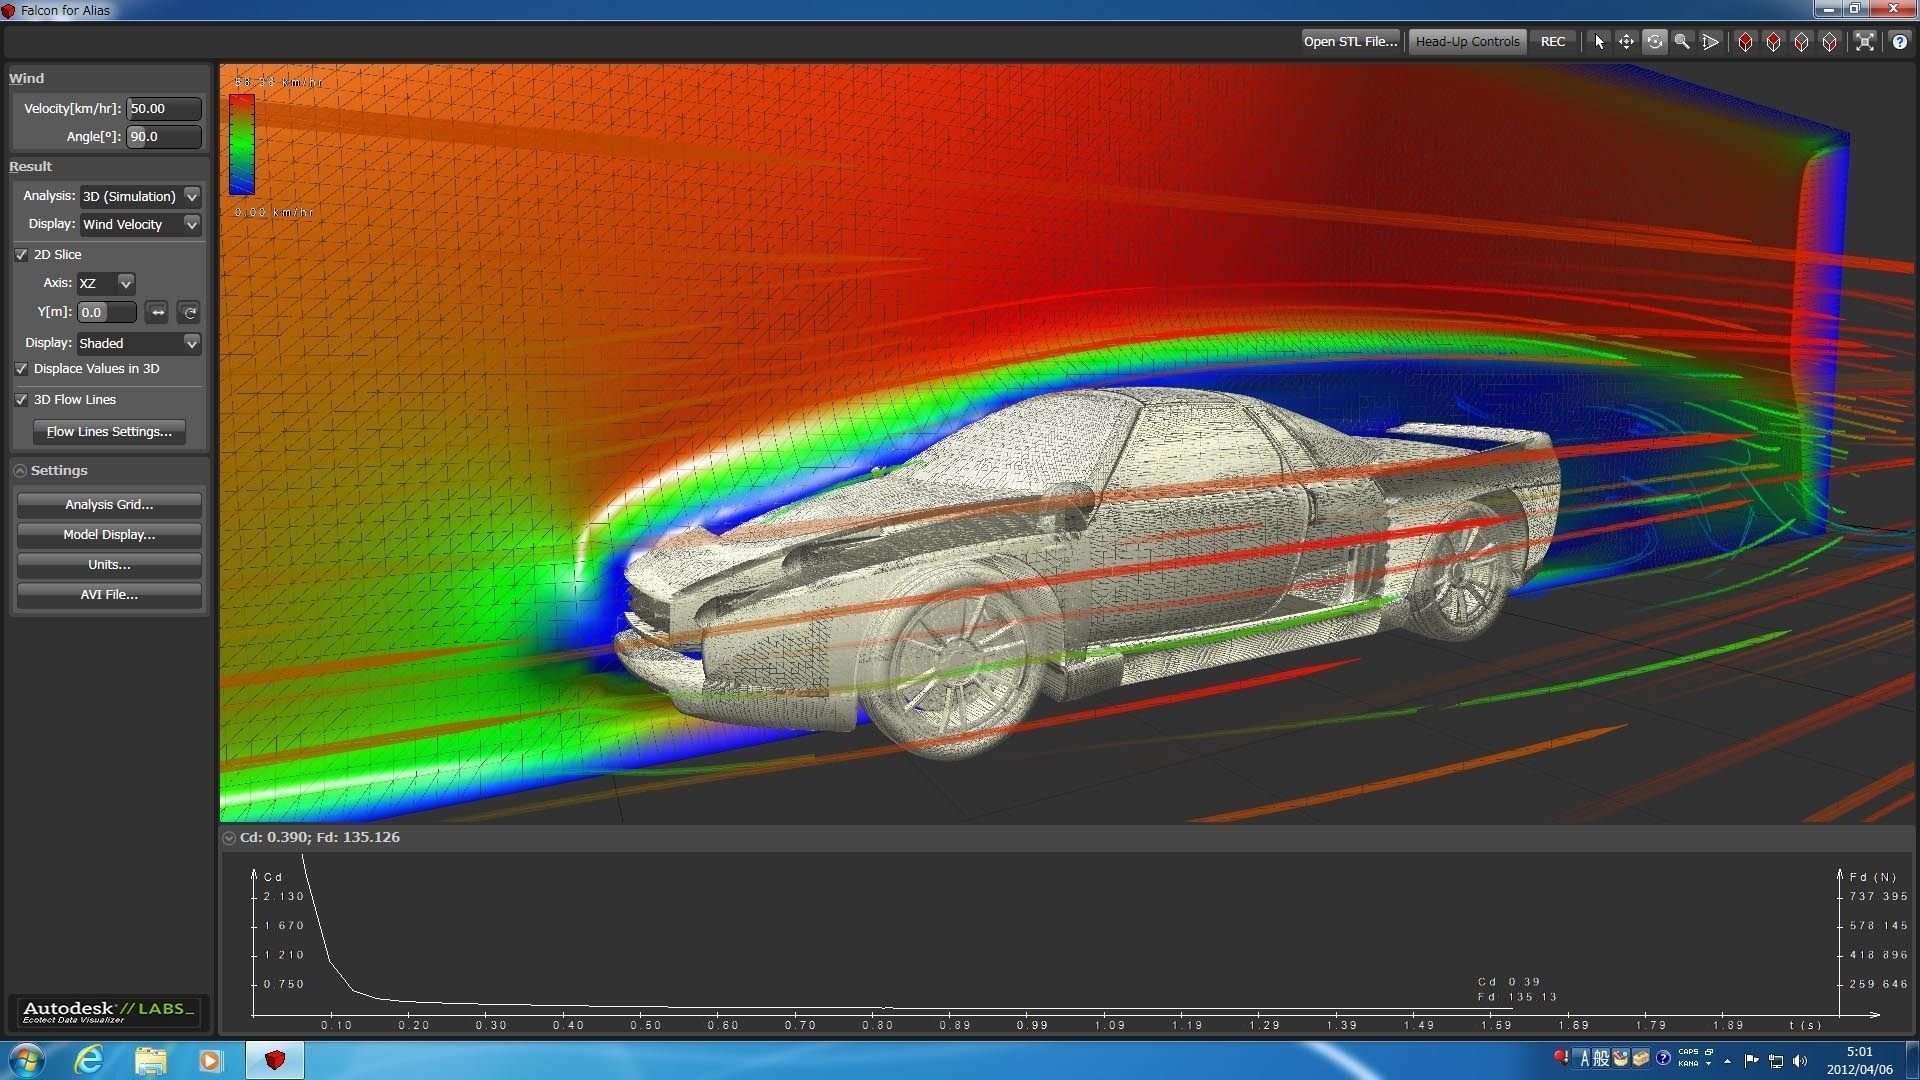Click the IME conversion mode '般' icon

point(1601,1058)
